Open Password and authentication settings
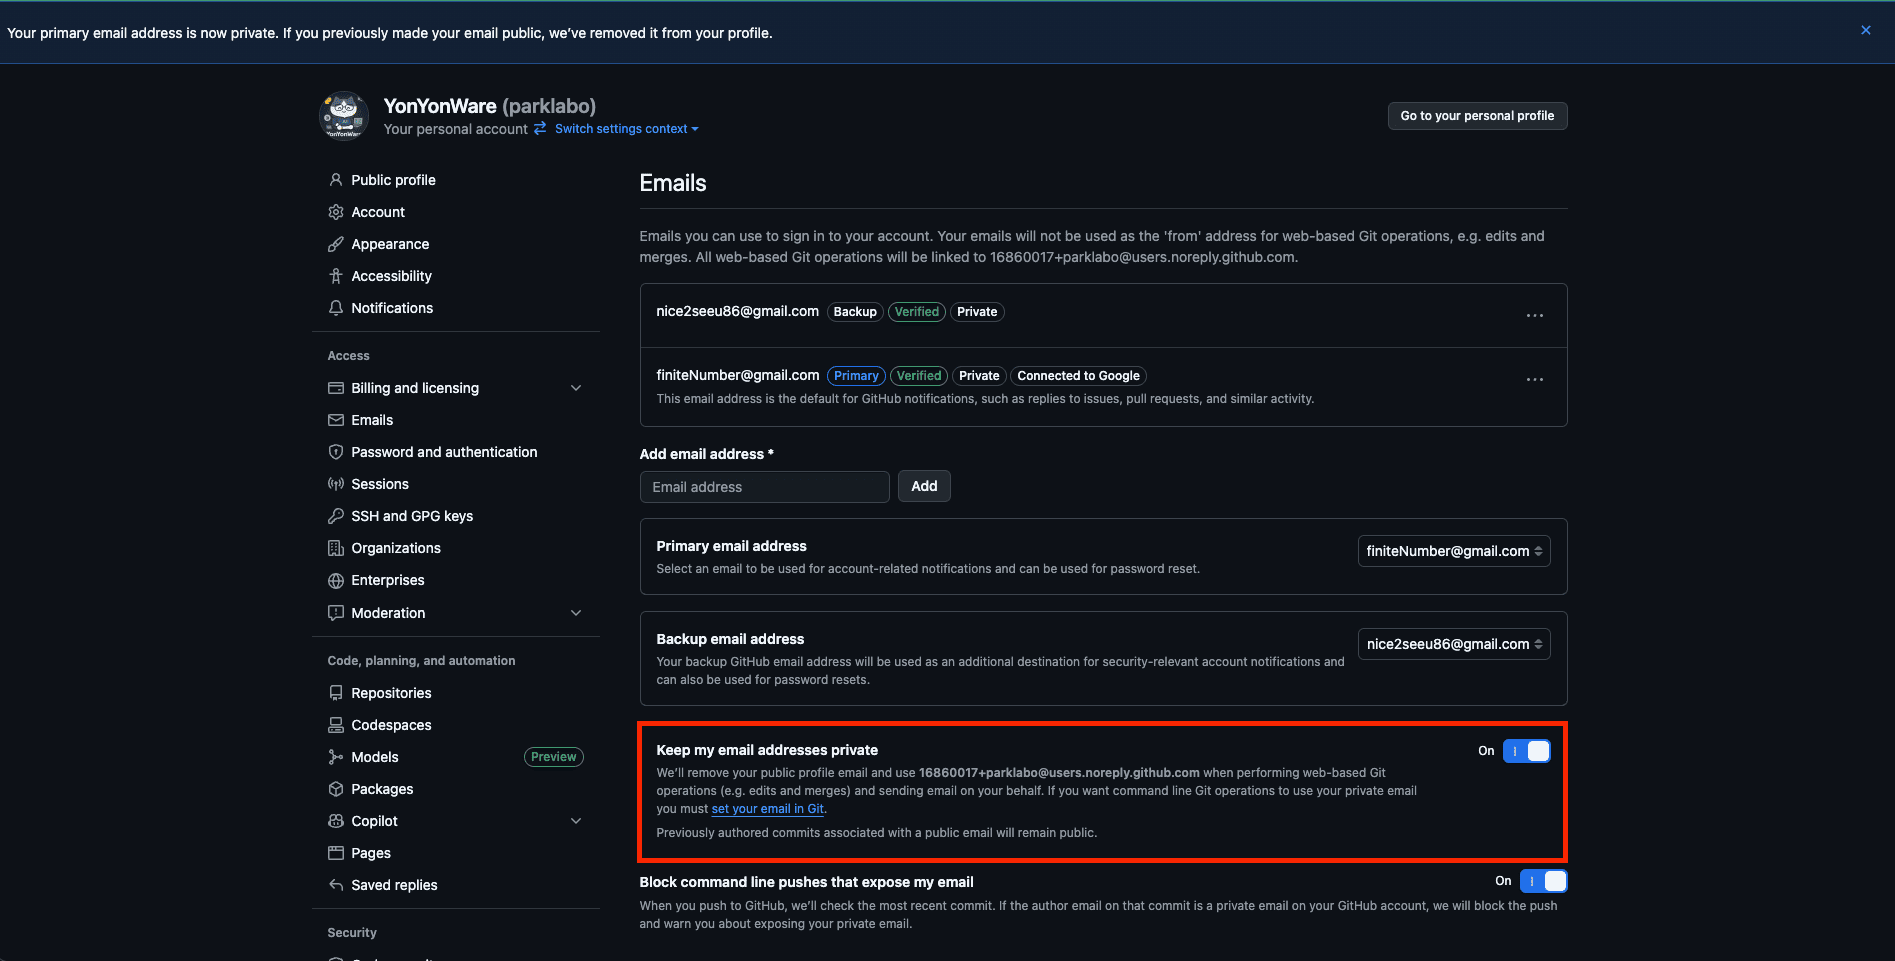Viewport: 1895px width, 961px height. [444, 452]
